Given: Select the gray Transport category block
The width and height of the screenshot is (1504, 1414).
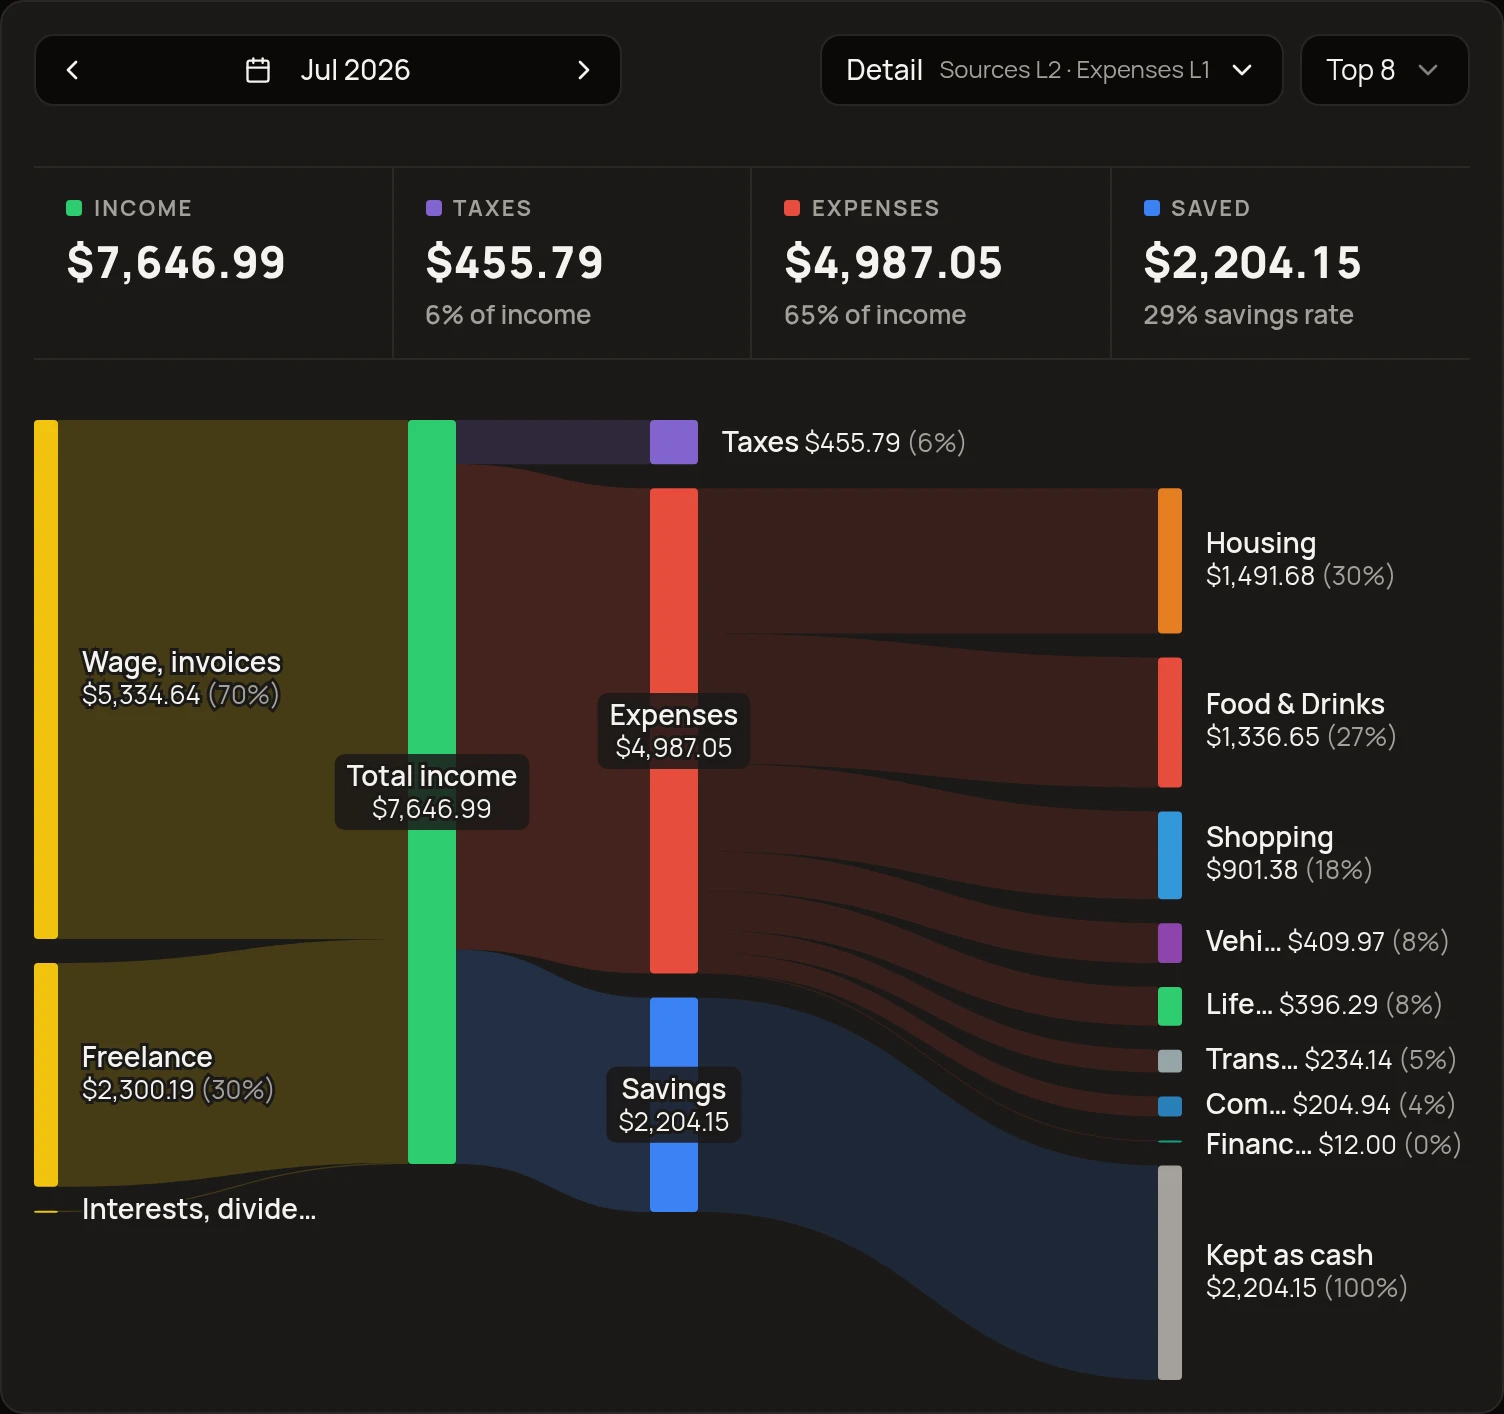Looking at the screenshot, I should 1170,1061.
